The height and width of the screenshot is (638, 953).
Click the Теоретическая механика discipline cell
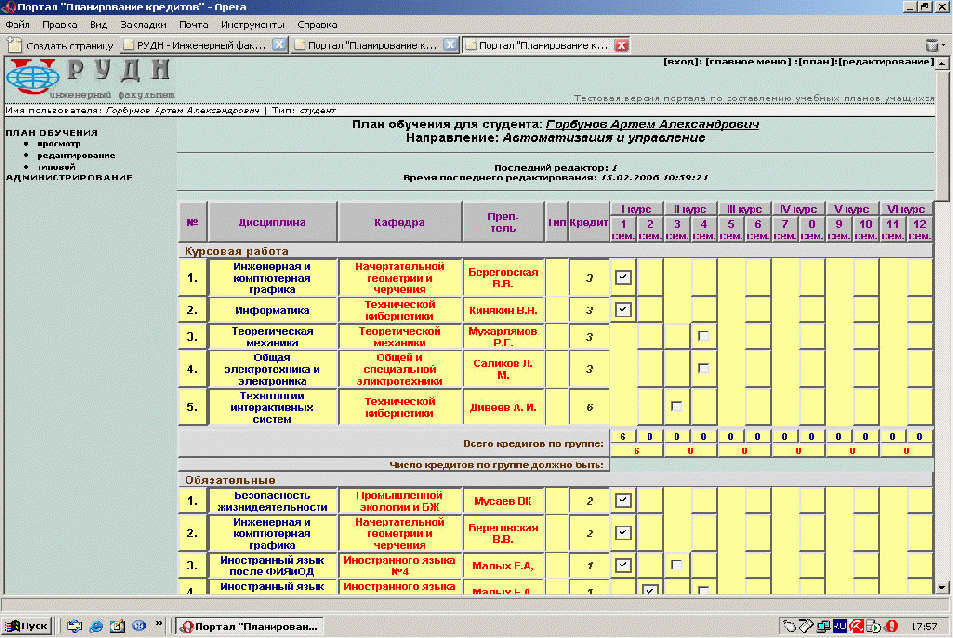pyautogui.click(x=272, y=337)
